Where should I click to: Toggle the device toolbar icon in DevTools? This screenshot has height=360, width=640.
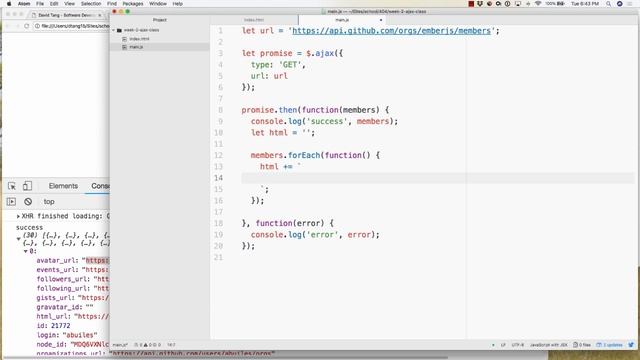[x=27, y=186]
